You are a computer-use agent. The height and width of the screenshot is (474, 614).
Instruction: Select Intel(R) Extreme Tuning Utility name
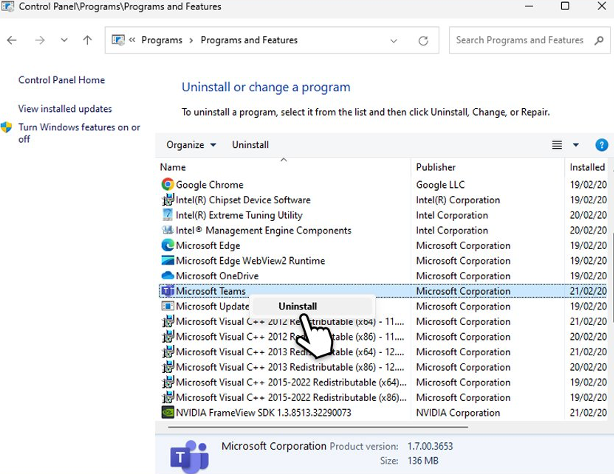point(239,215)
